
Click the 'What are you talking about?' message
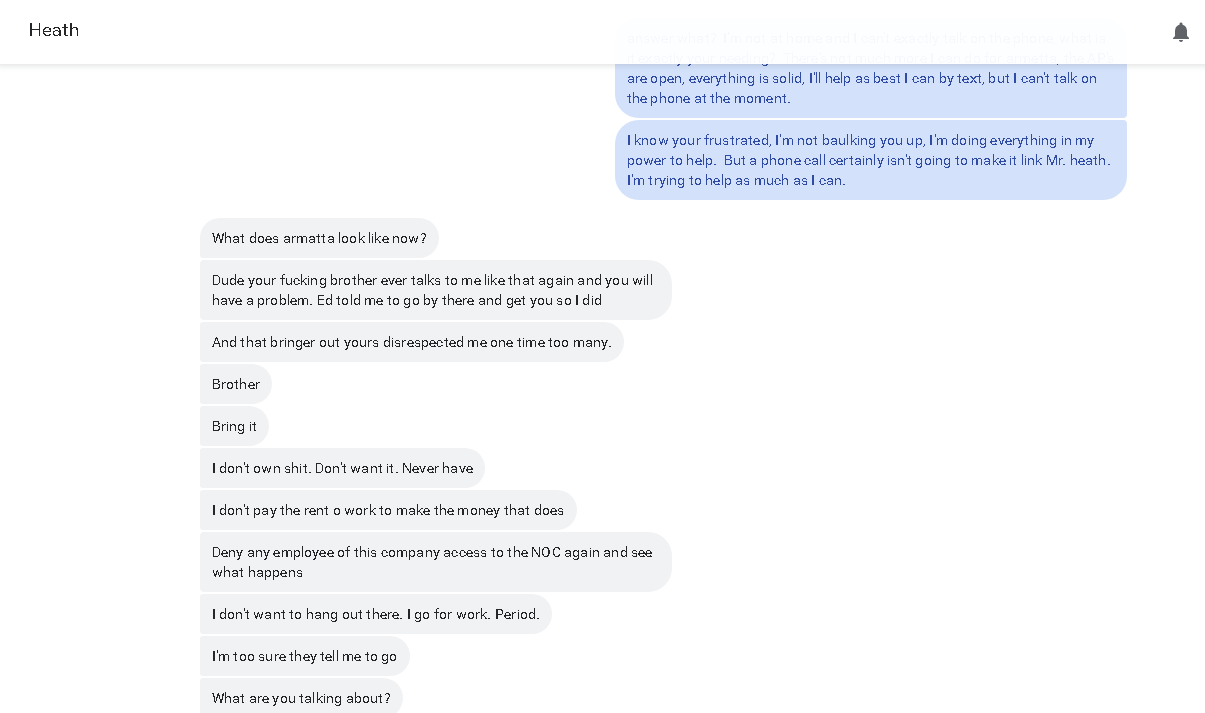[x=301, y=697]
